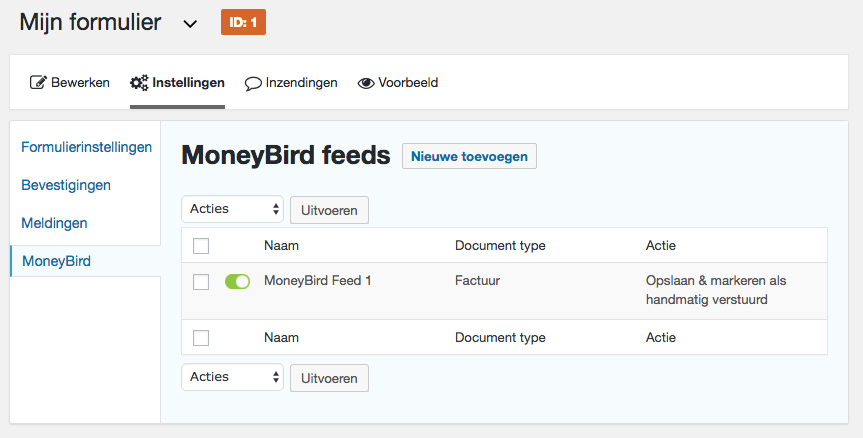
Task: Check the select-all checkbox in table header
Action: [201, 246]
